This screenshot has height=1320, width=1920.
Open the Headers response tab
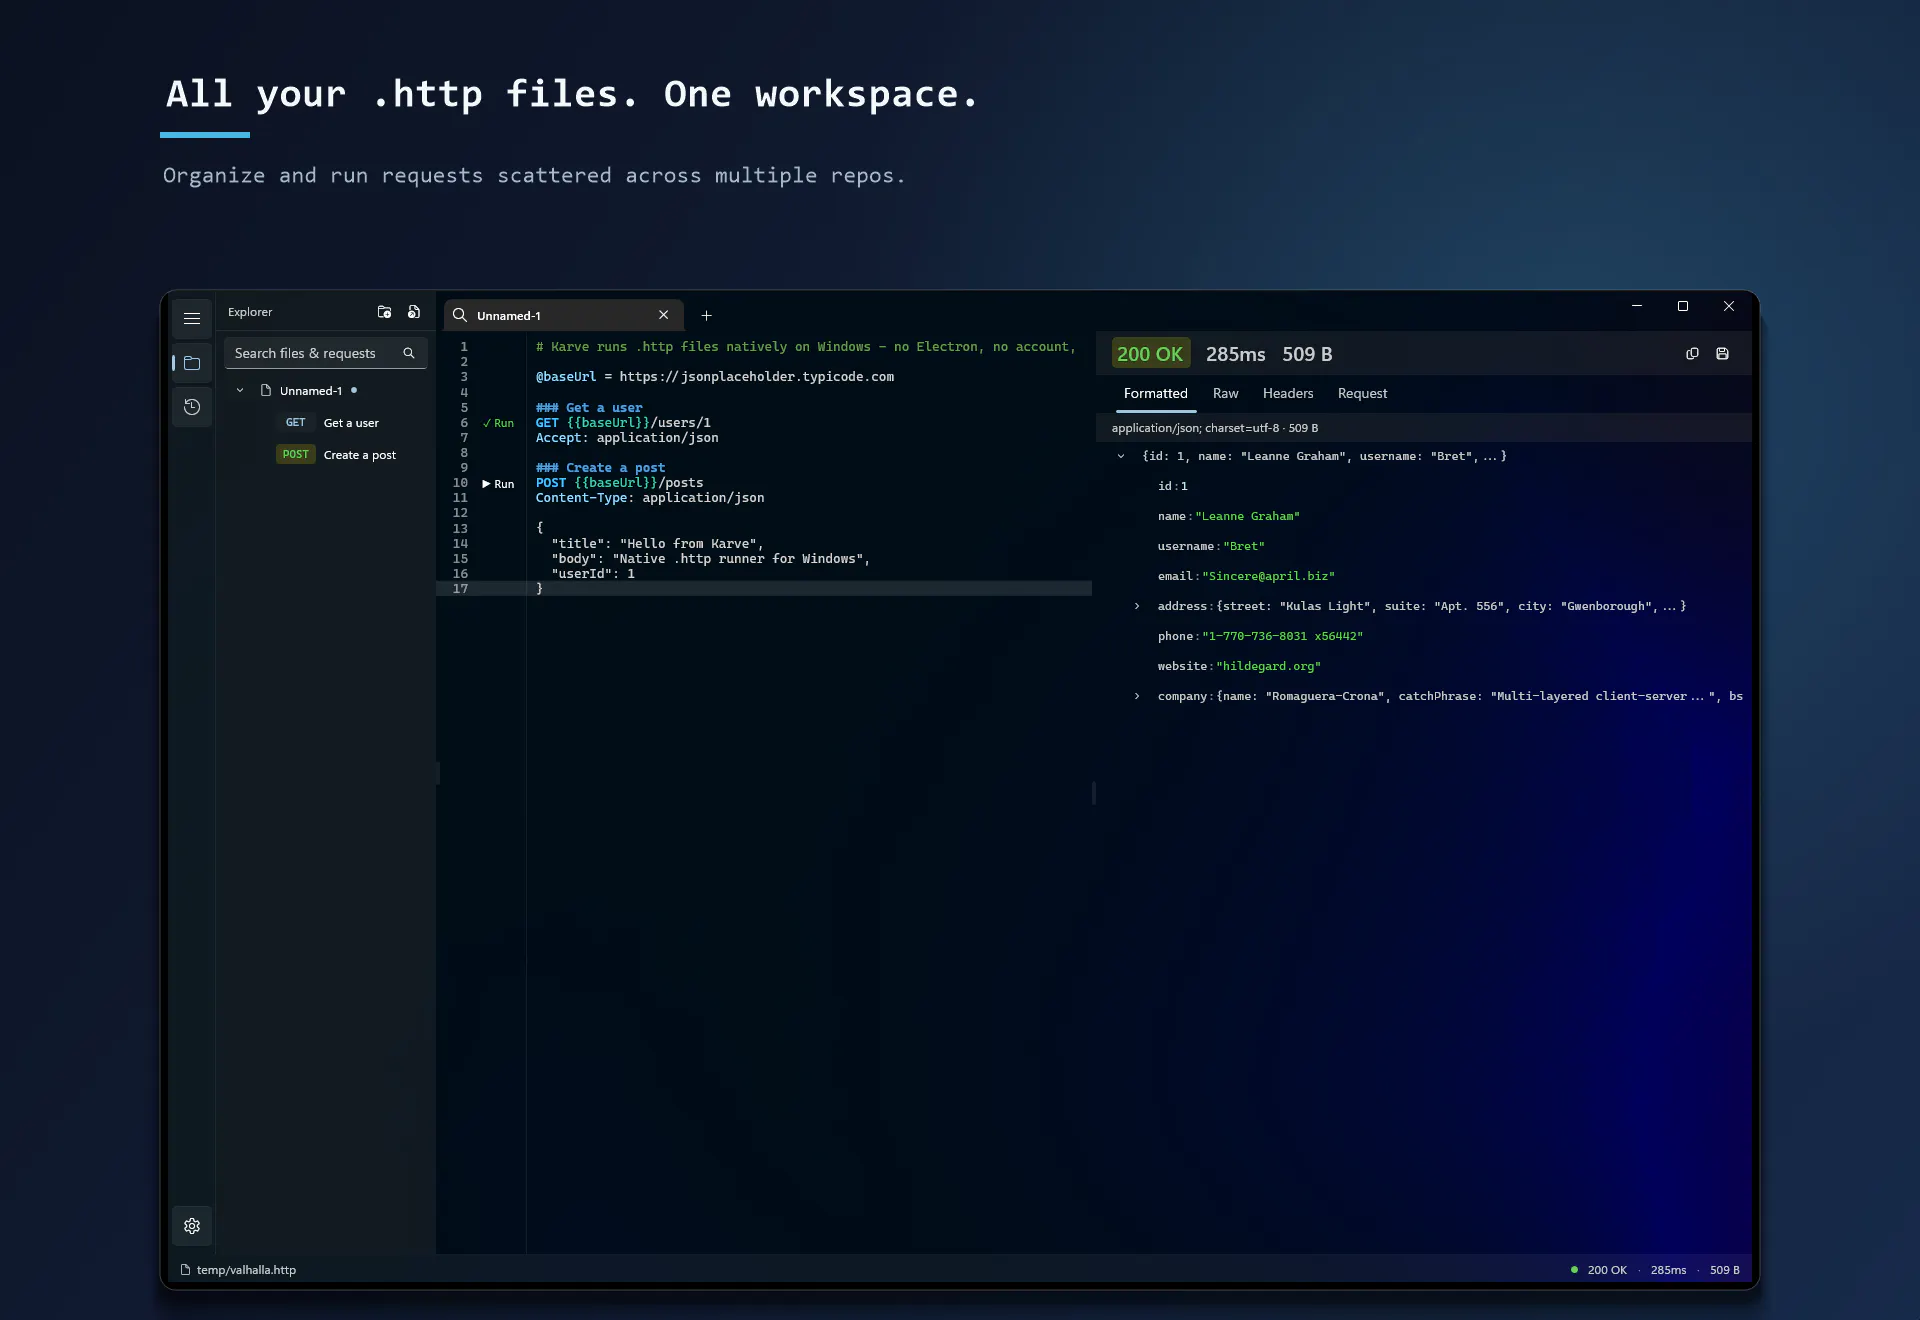[x=1288, y=394]
